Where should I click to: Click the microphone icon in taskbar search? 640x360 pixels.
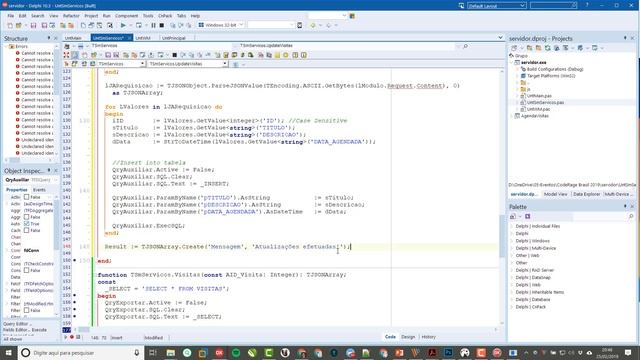tap(137, 353)
